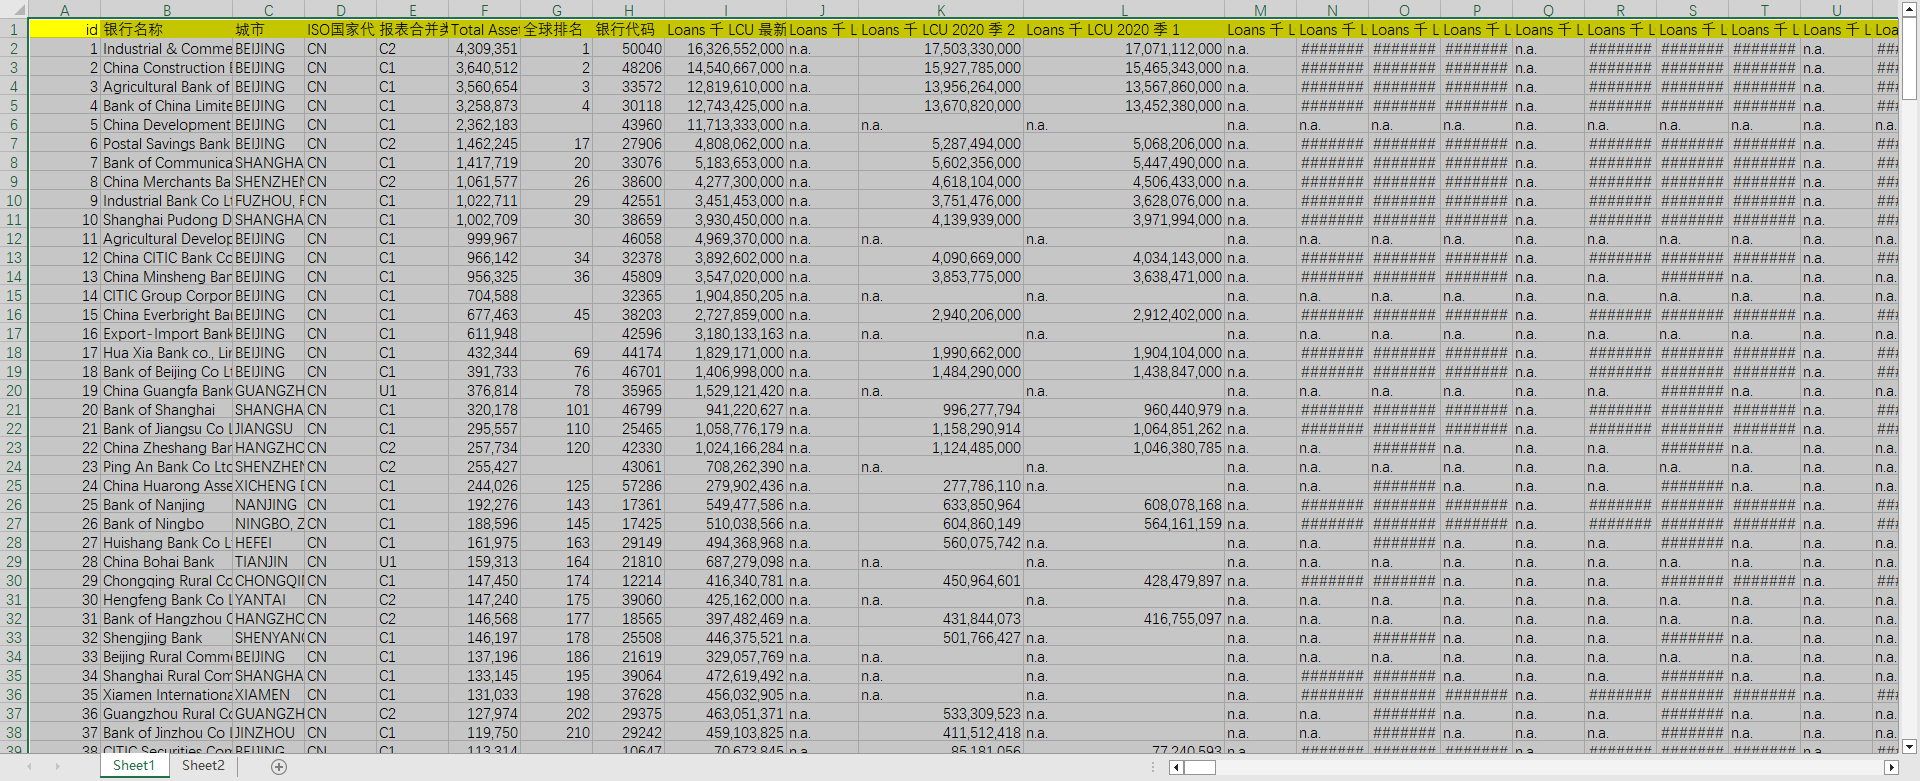1920x781 pixels.
Task: Select column A header
Action: tap(65, 10)
